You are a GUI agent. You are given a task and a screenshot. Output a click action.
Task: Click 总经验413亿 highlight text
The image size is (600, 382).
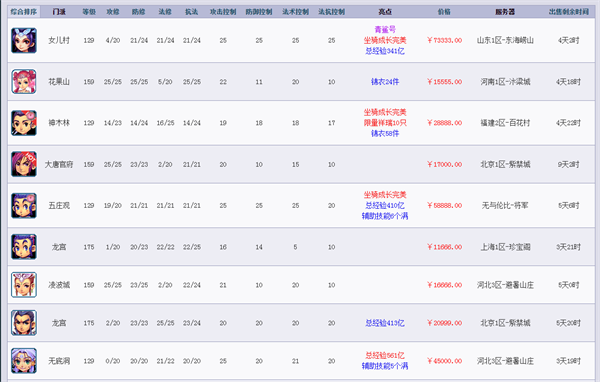[385, 323]
